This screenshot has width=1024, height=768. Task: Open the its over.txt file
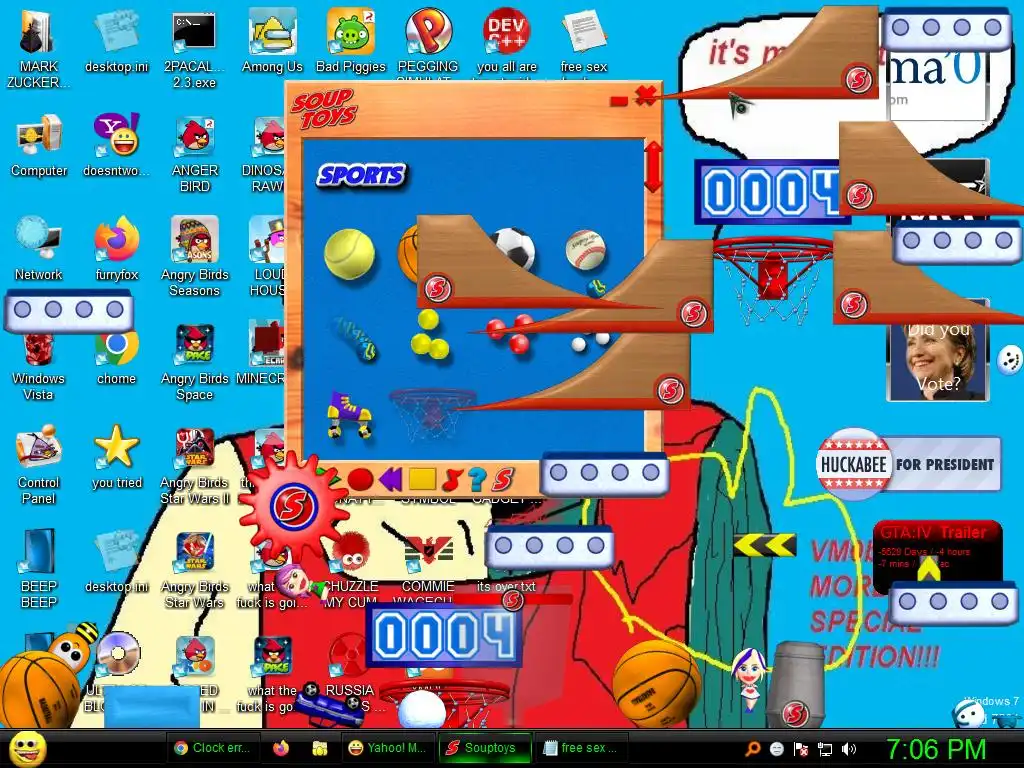[x=506, y=586]
